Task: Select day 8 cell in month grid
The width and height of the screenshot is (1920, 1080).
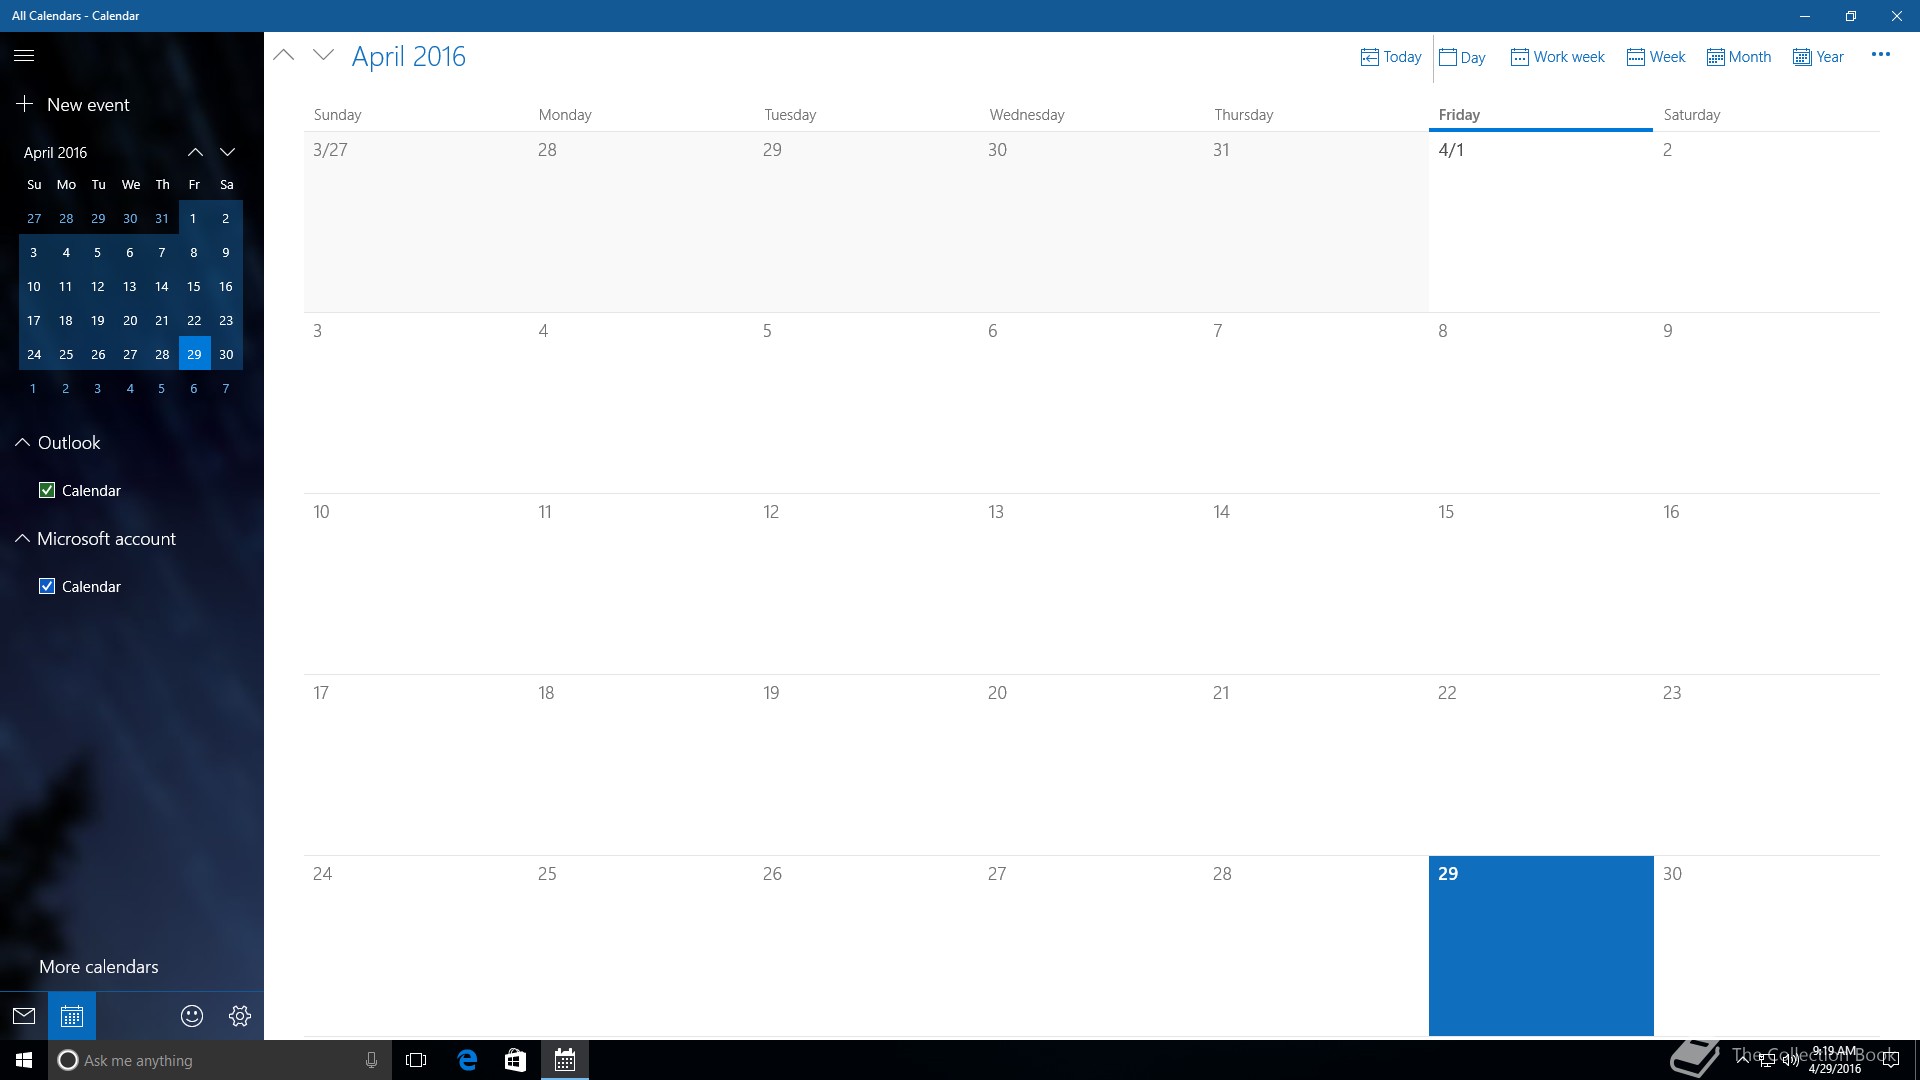Action: pos(1541,403)
